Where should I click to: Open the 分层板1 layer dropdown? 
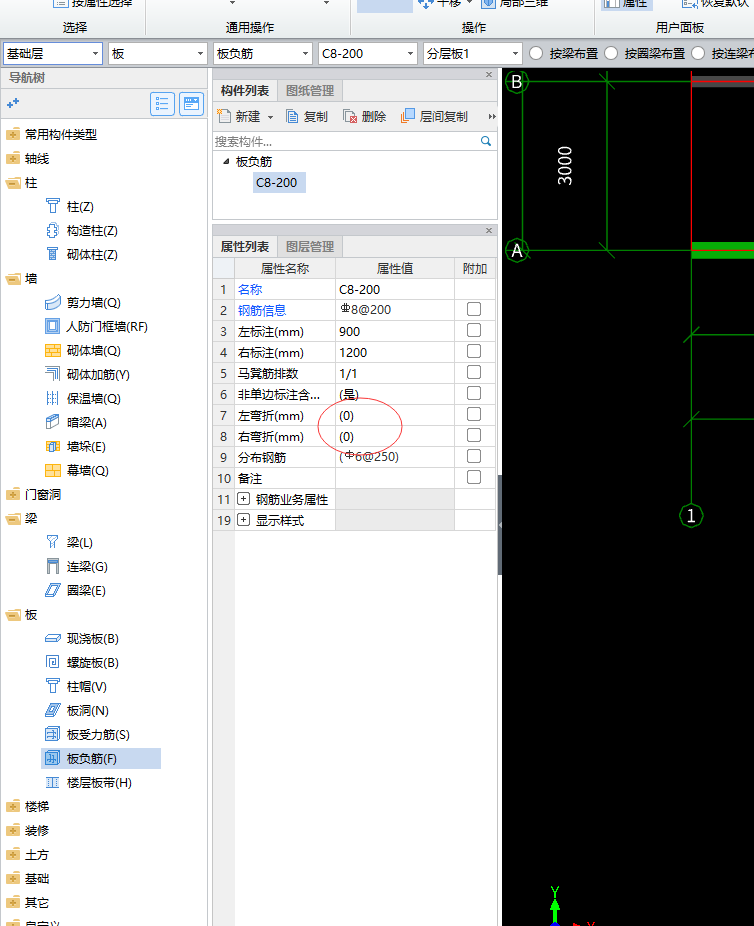click(473, 54)
